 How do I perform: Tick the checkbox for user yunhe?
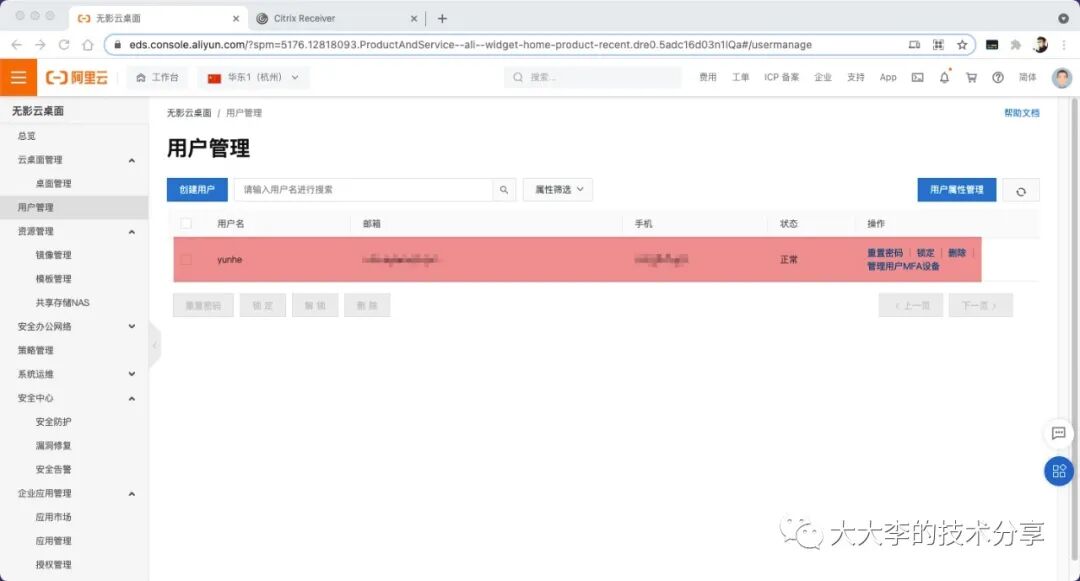point(186,260)
